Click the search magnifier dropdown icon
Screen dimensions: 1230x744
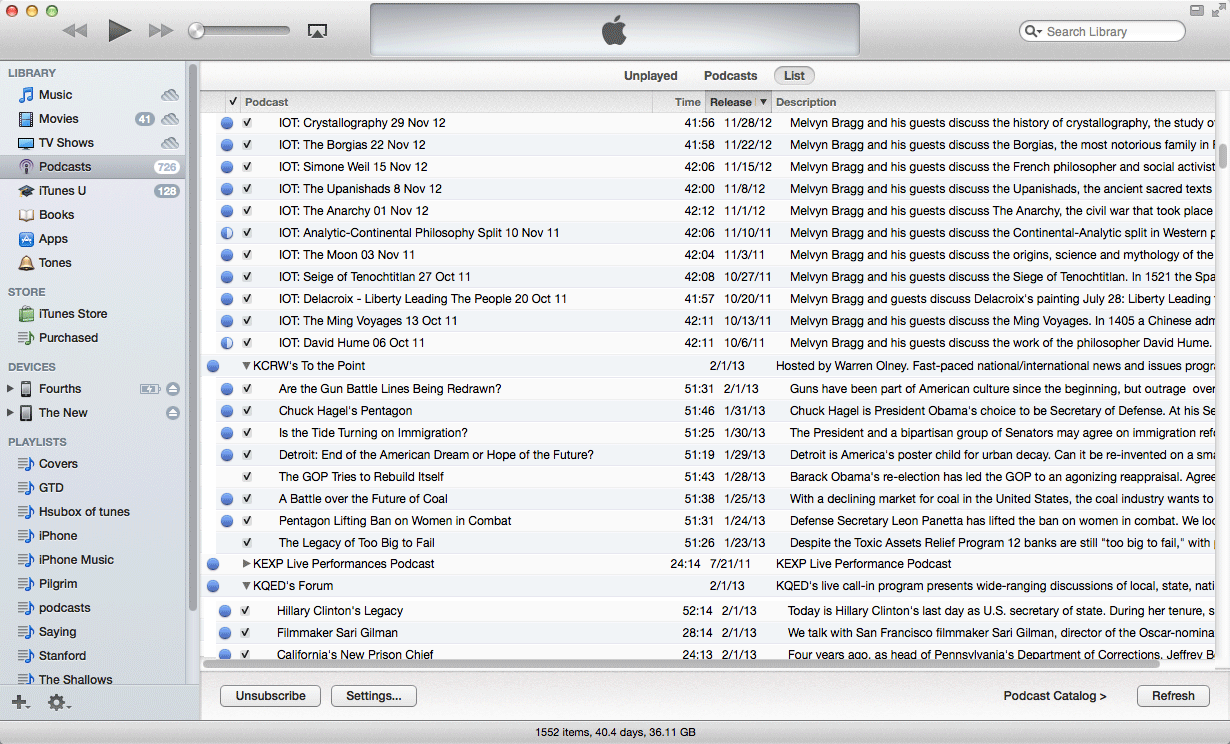pos(1034,32)
